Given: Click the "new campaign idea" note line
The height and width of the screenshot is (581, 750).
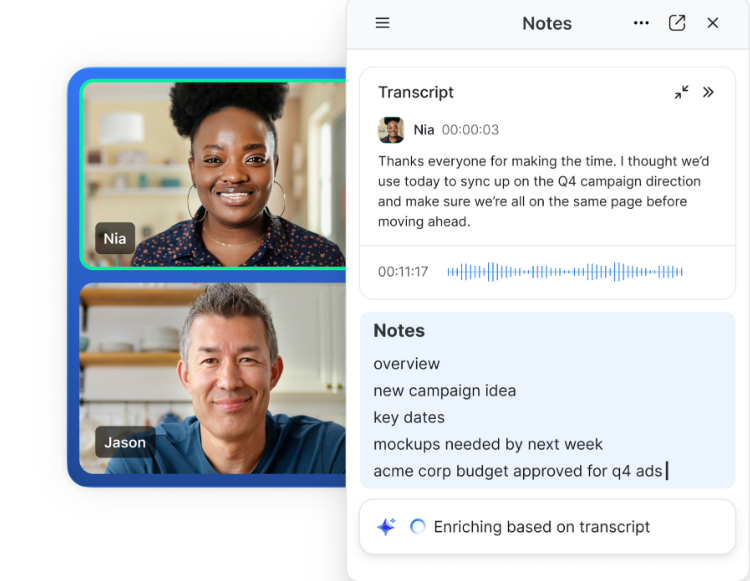Looking at the screenshot, I should pyautogui.click(x=445, y=391).
